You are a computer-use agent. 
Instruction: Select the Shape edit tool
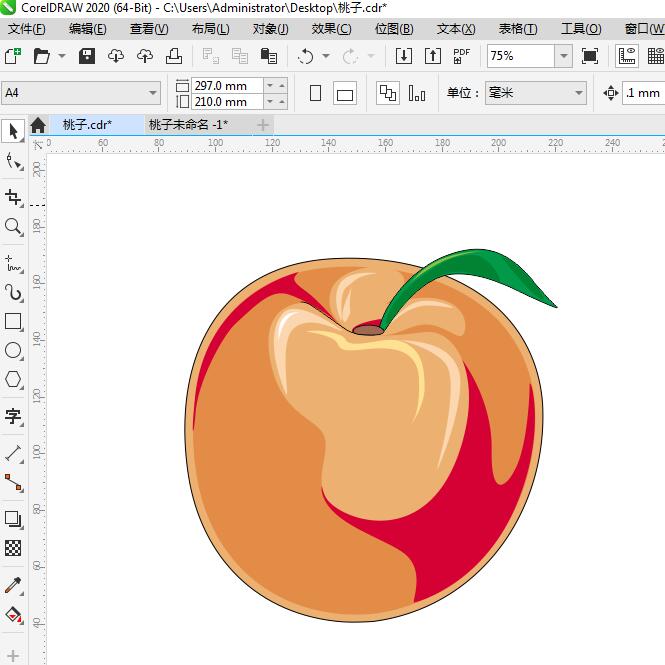pos(13,162)
